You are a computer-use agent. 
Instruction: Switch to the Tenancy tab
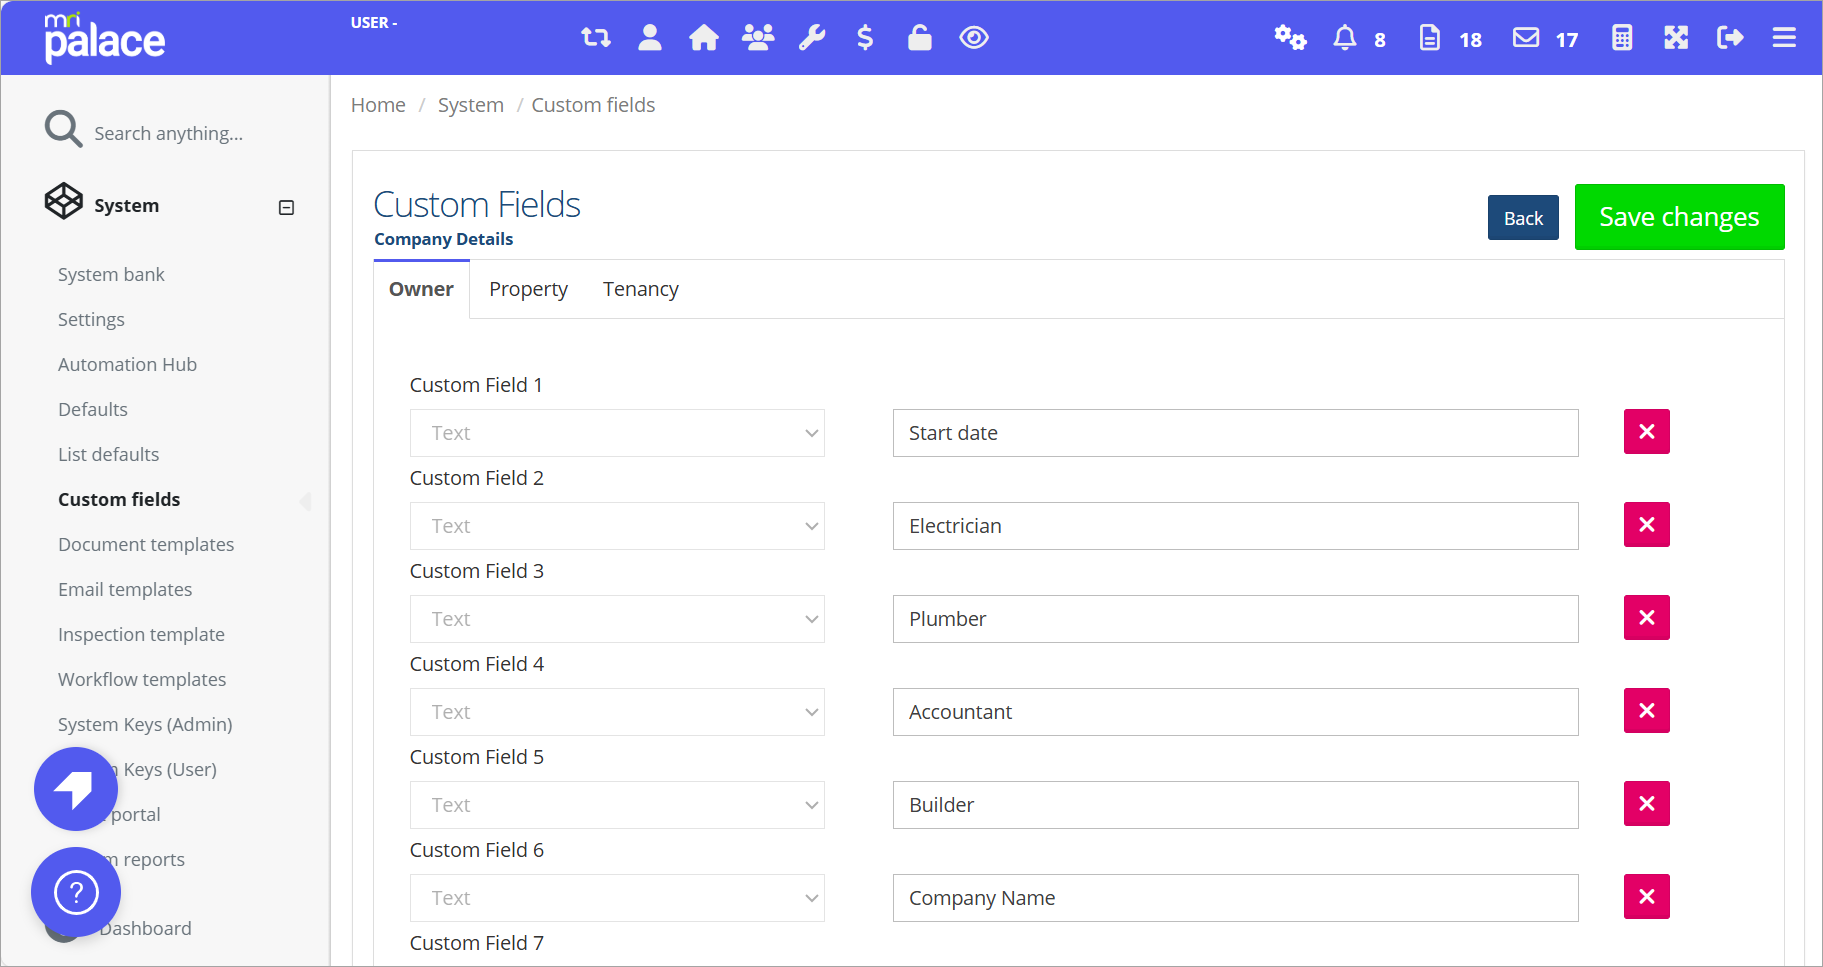(641, 289)
